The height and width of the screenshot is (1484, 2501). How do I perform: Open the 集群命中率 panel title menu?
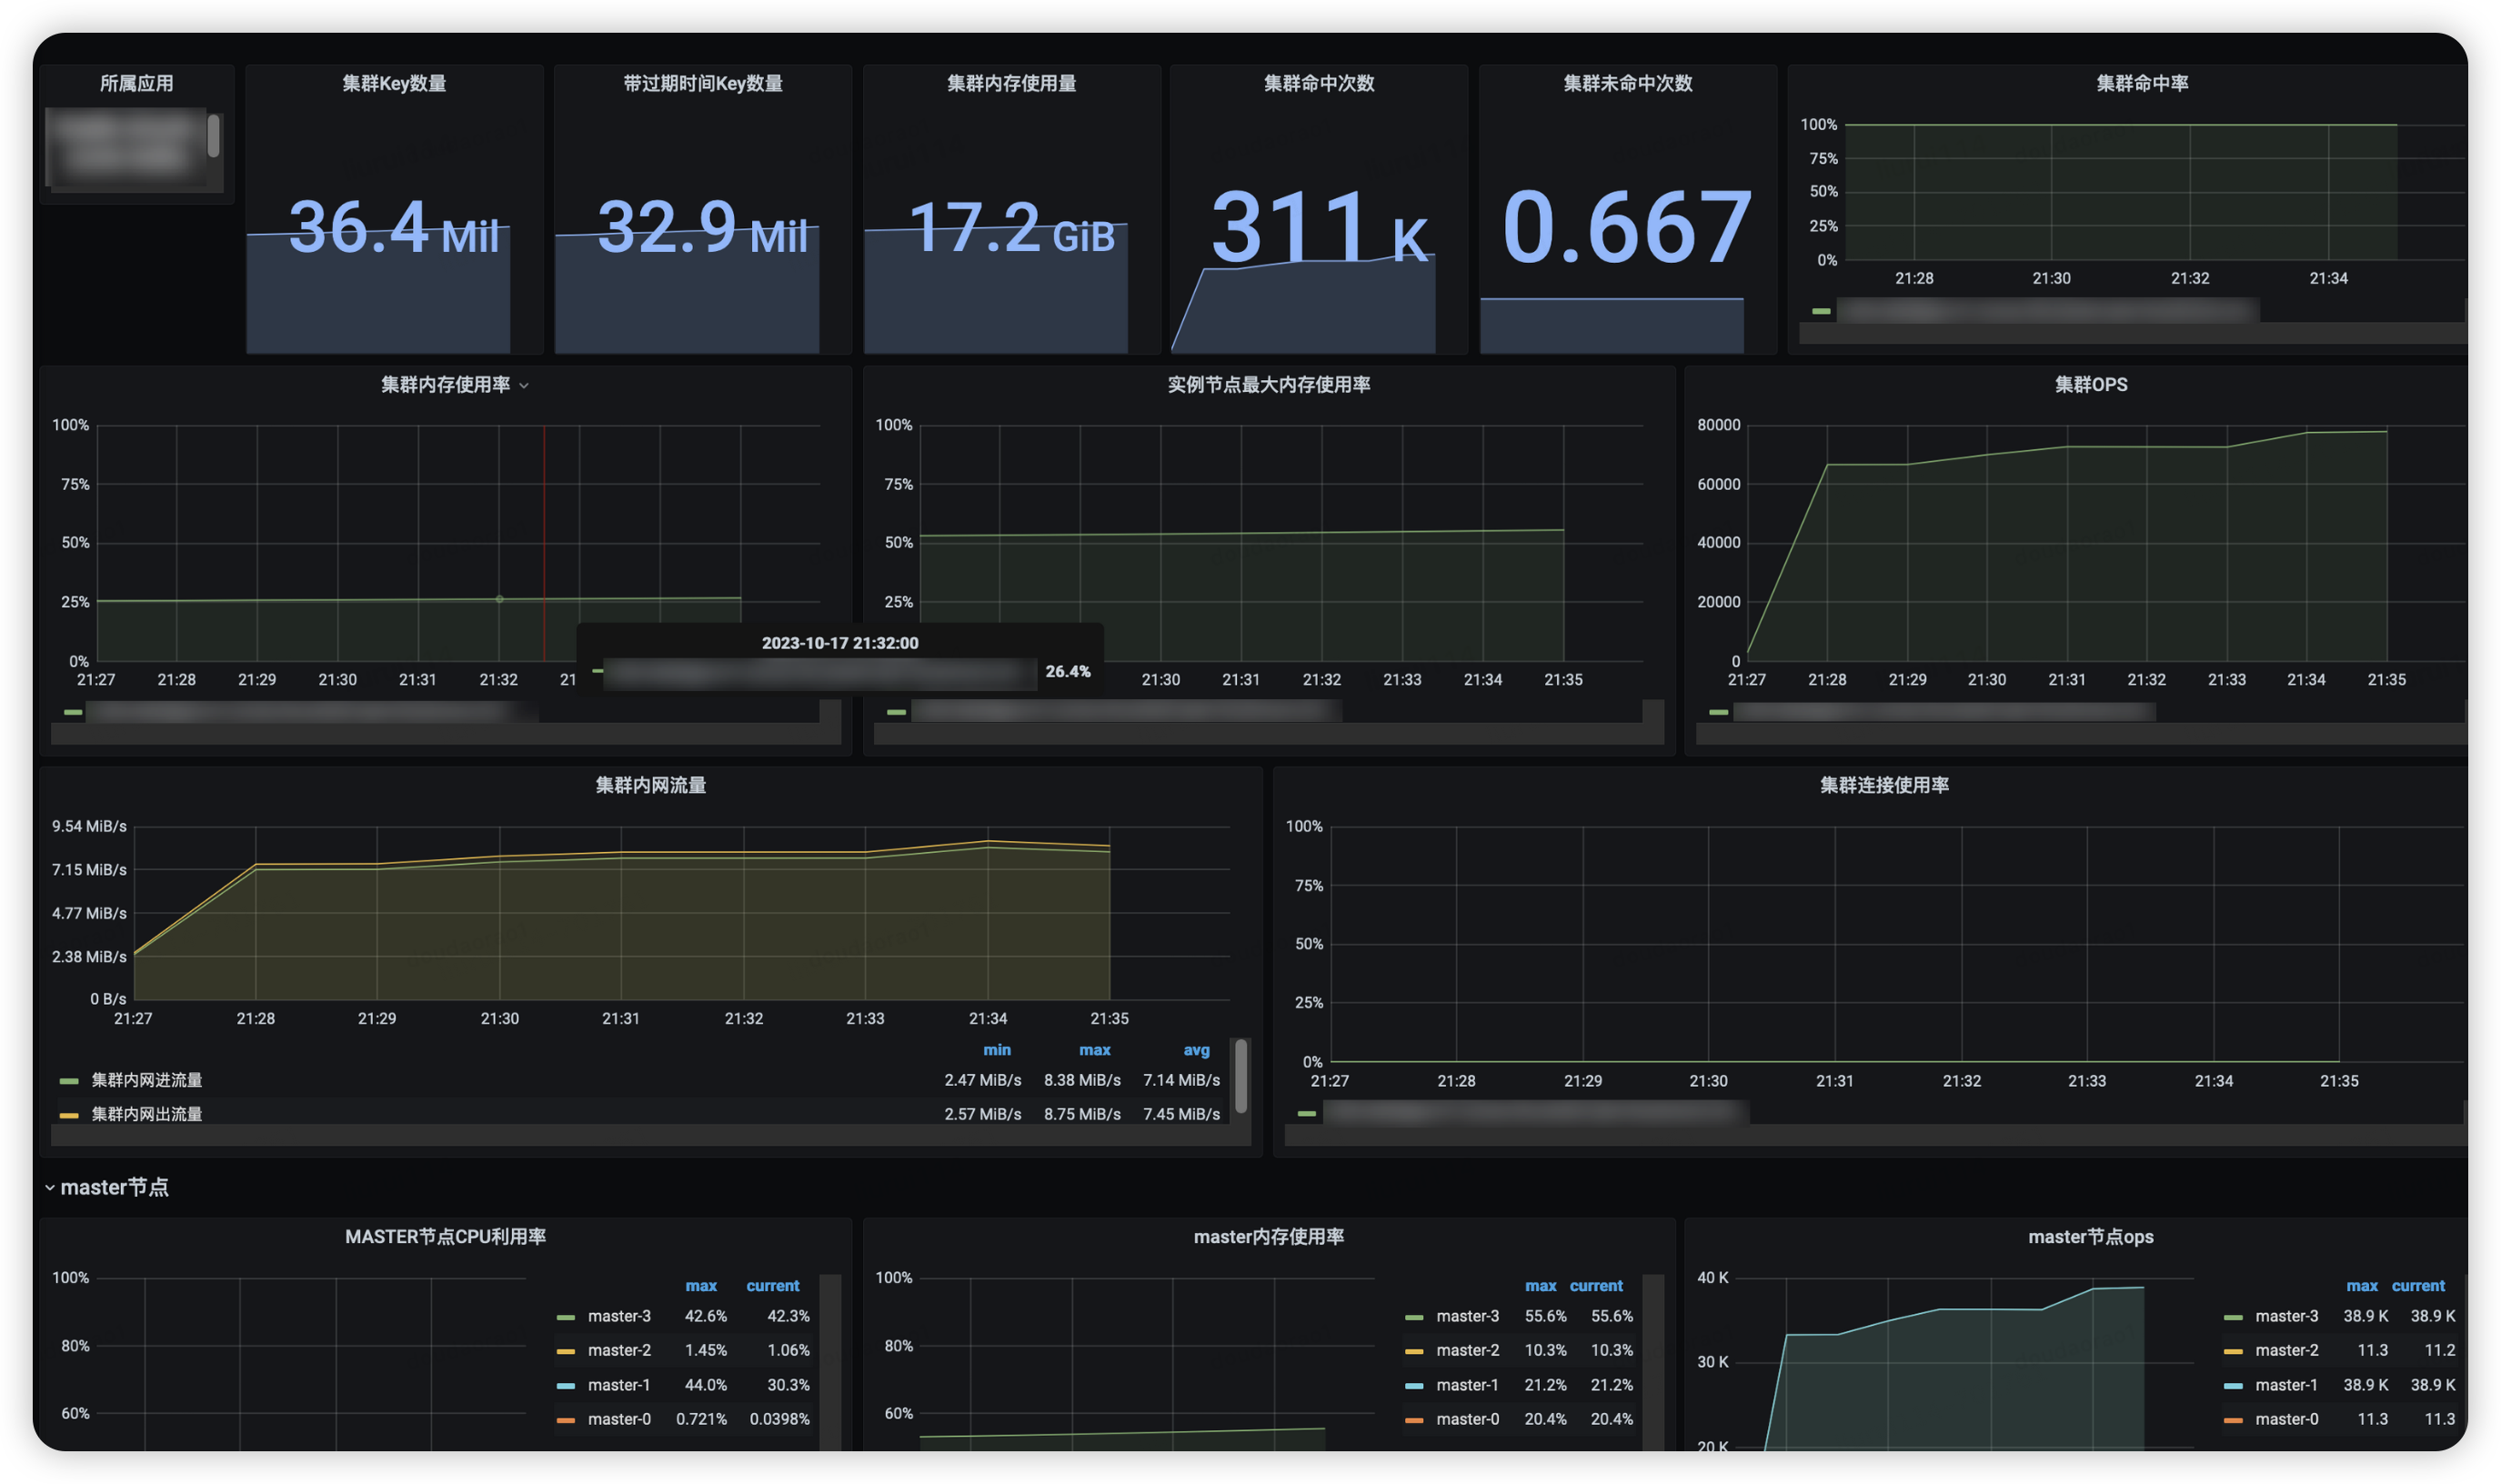tap(2141, 84)
